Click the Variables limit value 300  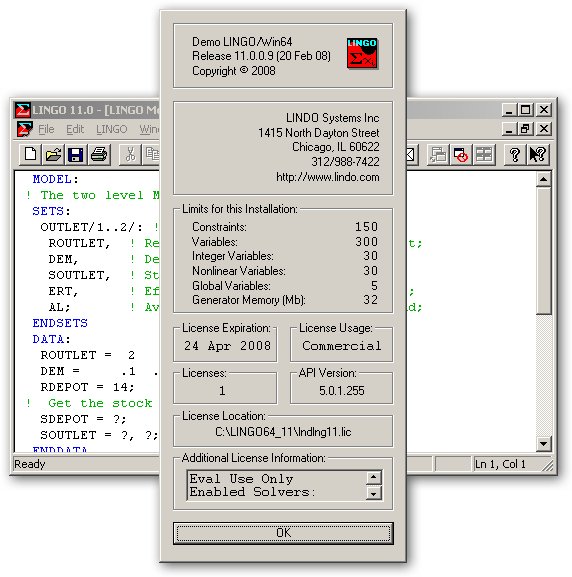point(366,242)
